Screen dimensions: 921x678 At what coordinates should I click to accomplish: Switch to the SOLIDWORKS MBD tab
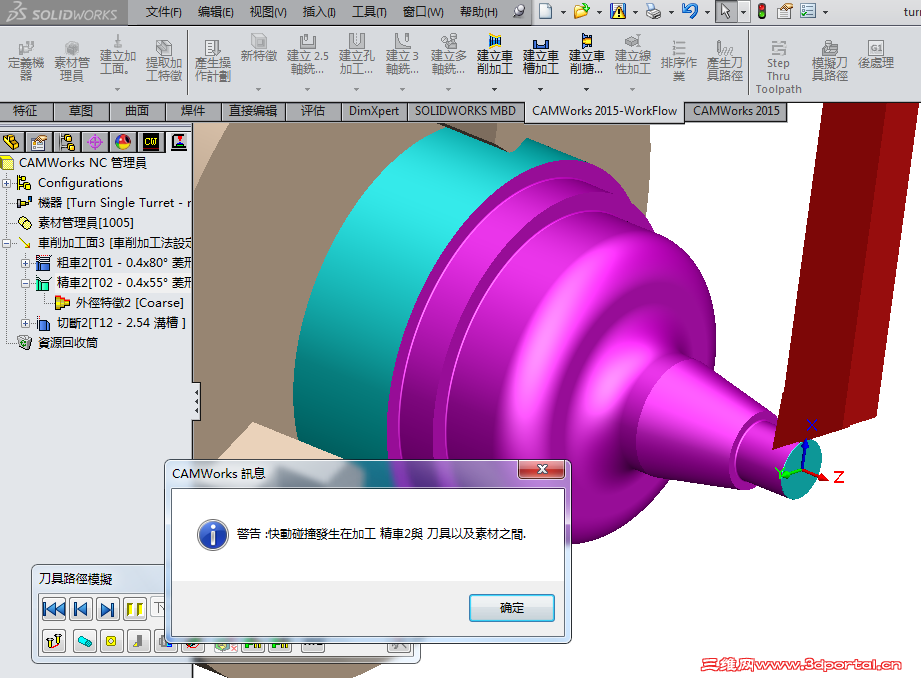click(465, 111)
